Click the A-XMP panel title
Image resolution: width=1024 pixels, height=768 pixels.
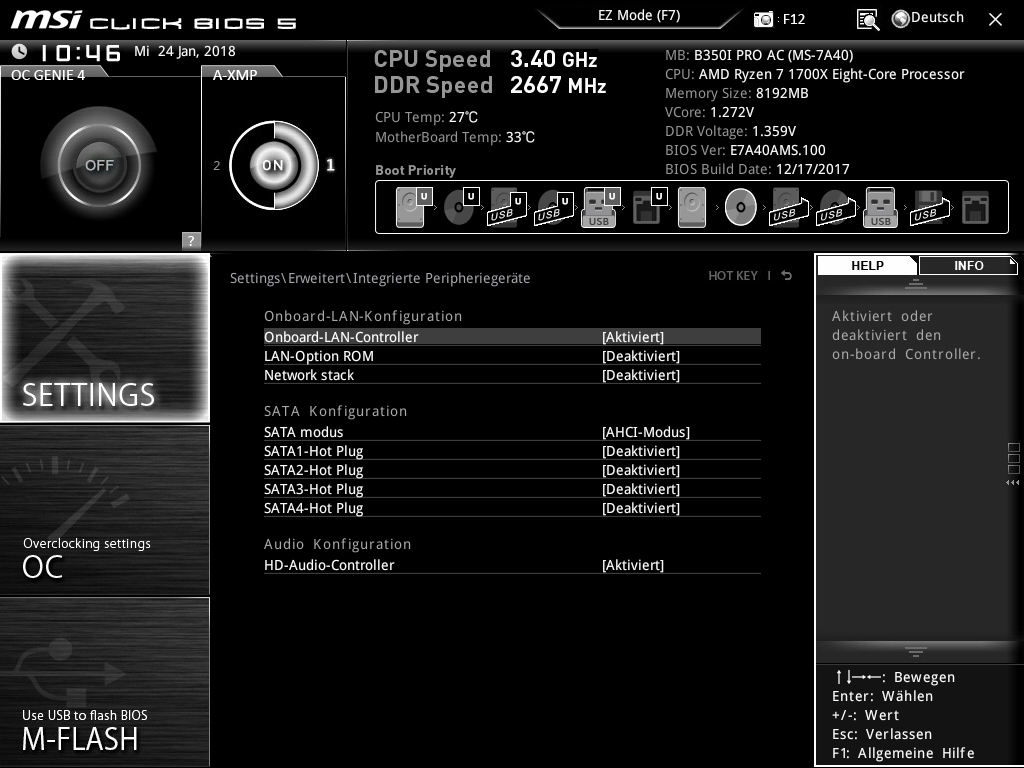[x=235, y=75]
